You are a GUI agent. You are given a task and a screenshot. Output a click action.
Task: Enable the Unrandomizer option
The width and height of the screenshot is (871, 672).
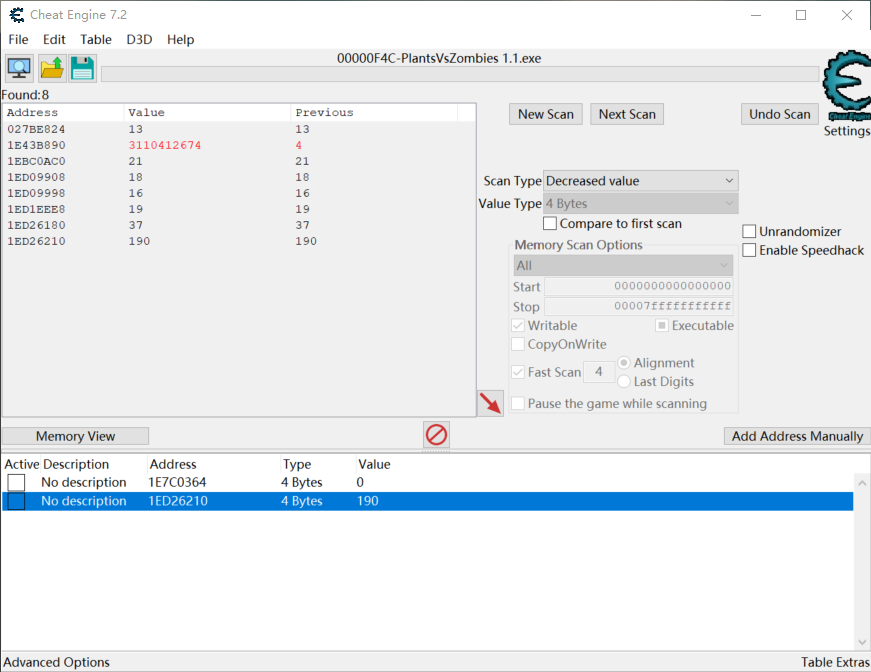tap(749, 231)
